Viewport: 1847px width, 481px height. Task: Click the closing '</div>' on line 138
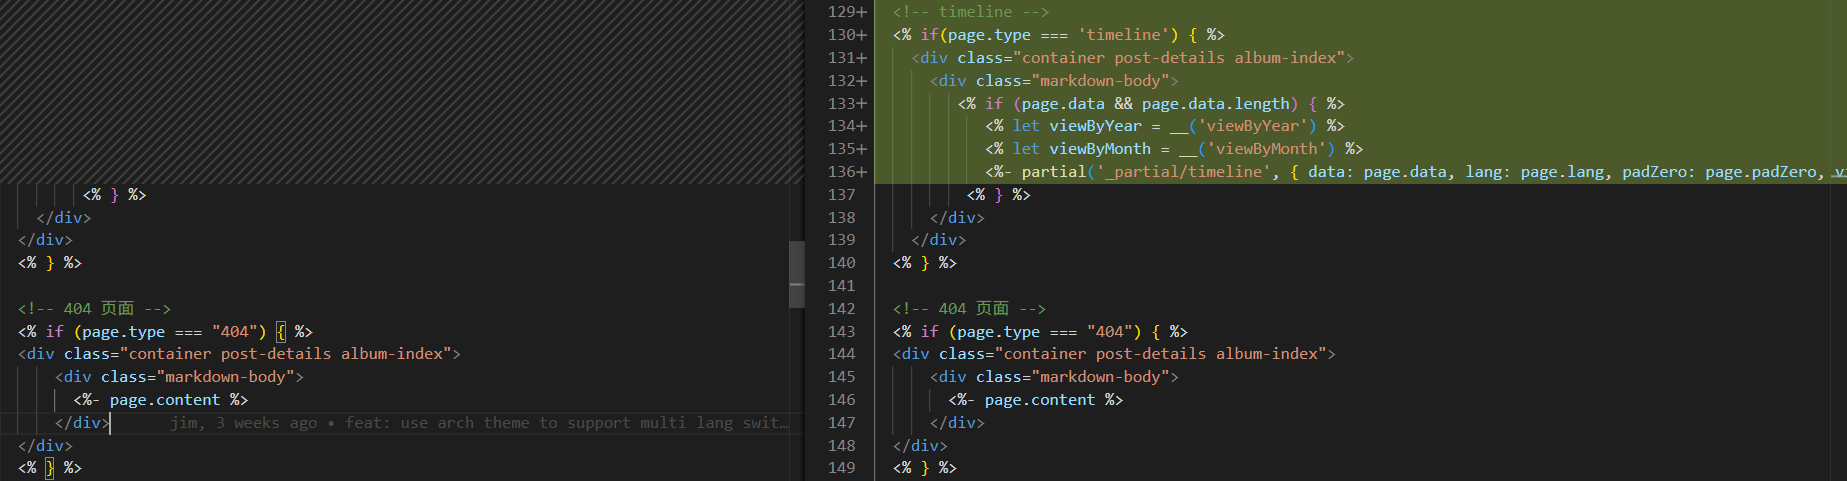[957, 218]
